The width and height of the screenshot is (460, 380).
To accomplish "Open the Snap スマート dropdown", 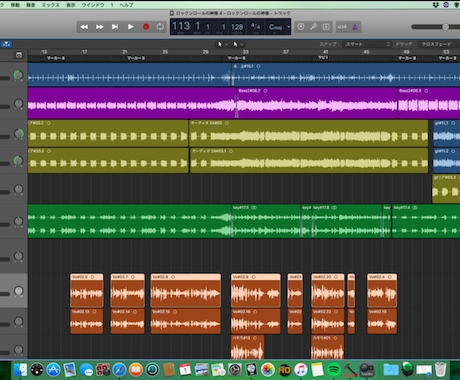I will point(367,44).
